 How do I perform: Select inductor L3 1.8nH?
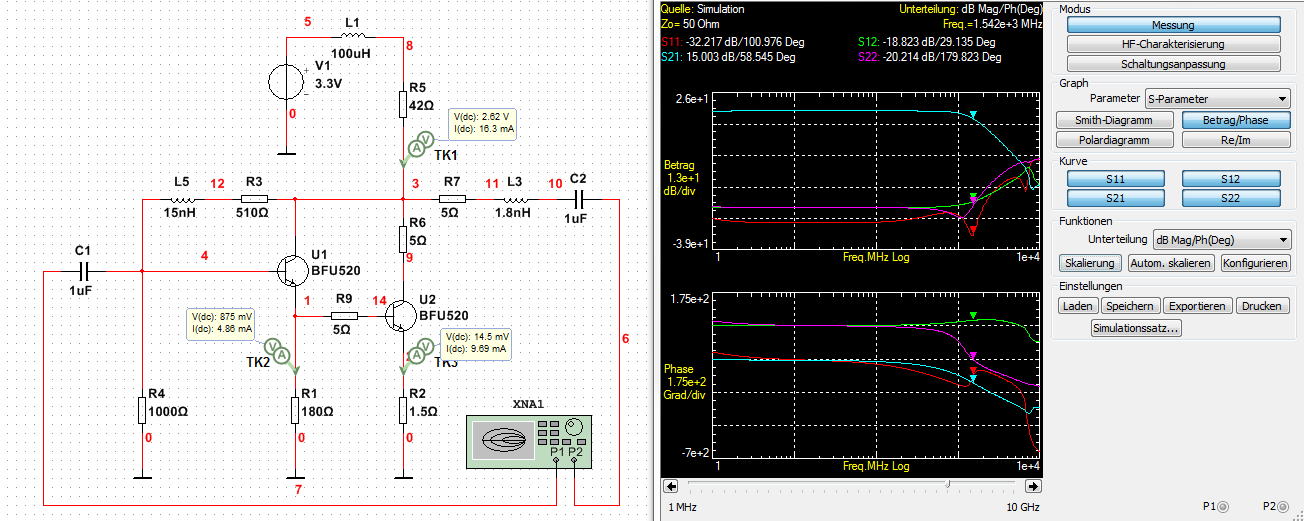tap(515, 199)
